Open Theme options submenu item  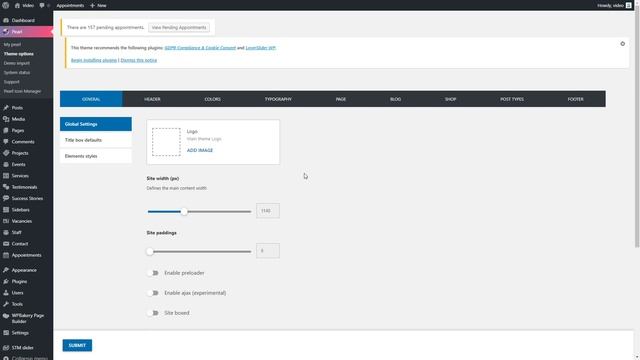click(19, 53)
